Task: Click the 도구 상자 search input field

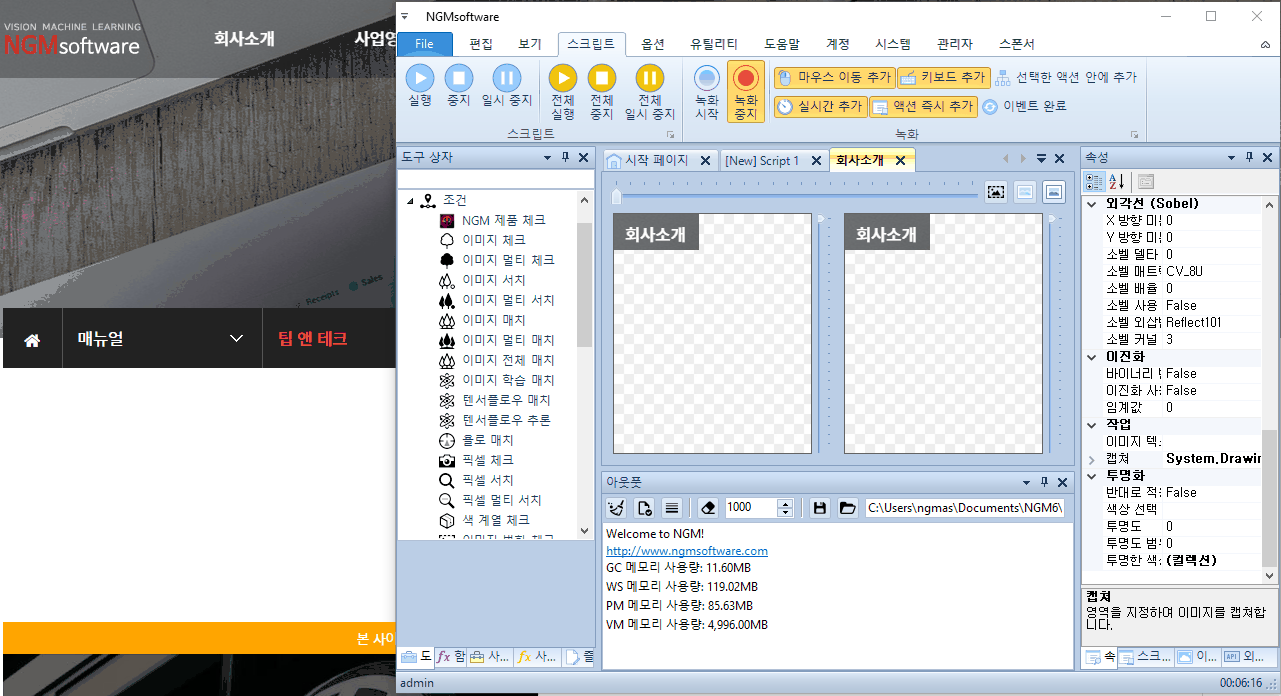Action: pyautogui.click(x=495, y=179)
